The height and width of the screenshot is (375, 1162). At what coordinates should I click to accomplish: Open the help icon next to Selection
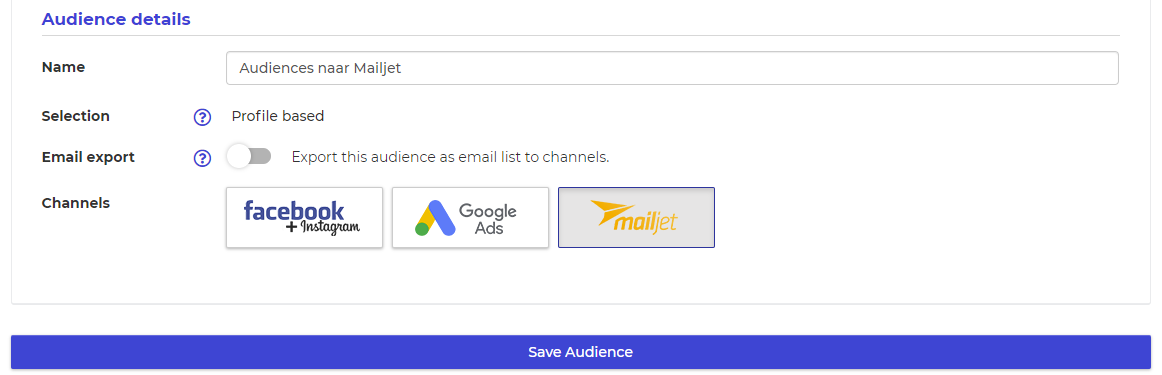202,117
